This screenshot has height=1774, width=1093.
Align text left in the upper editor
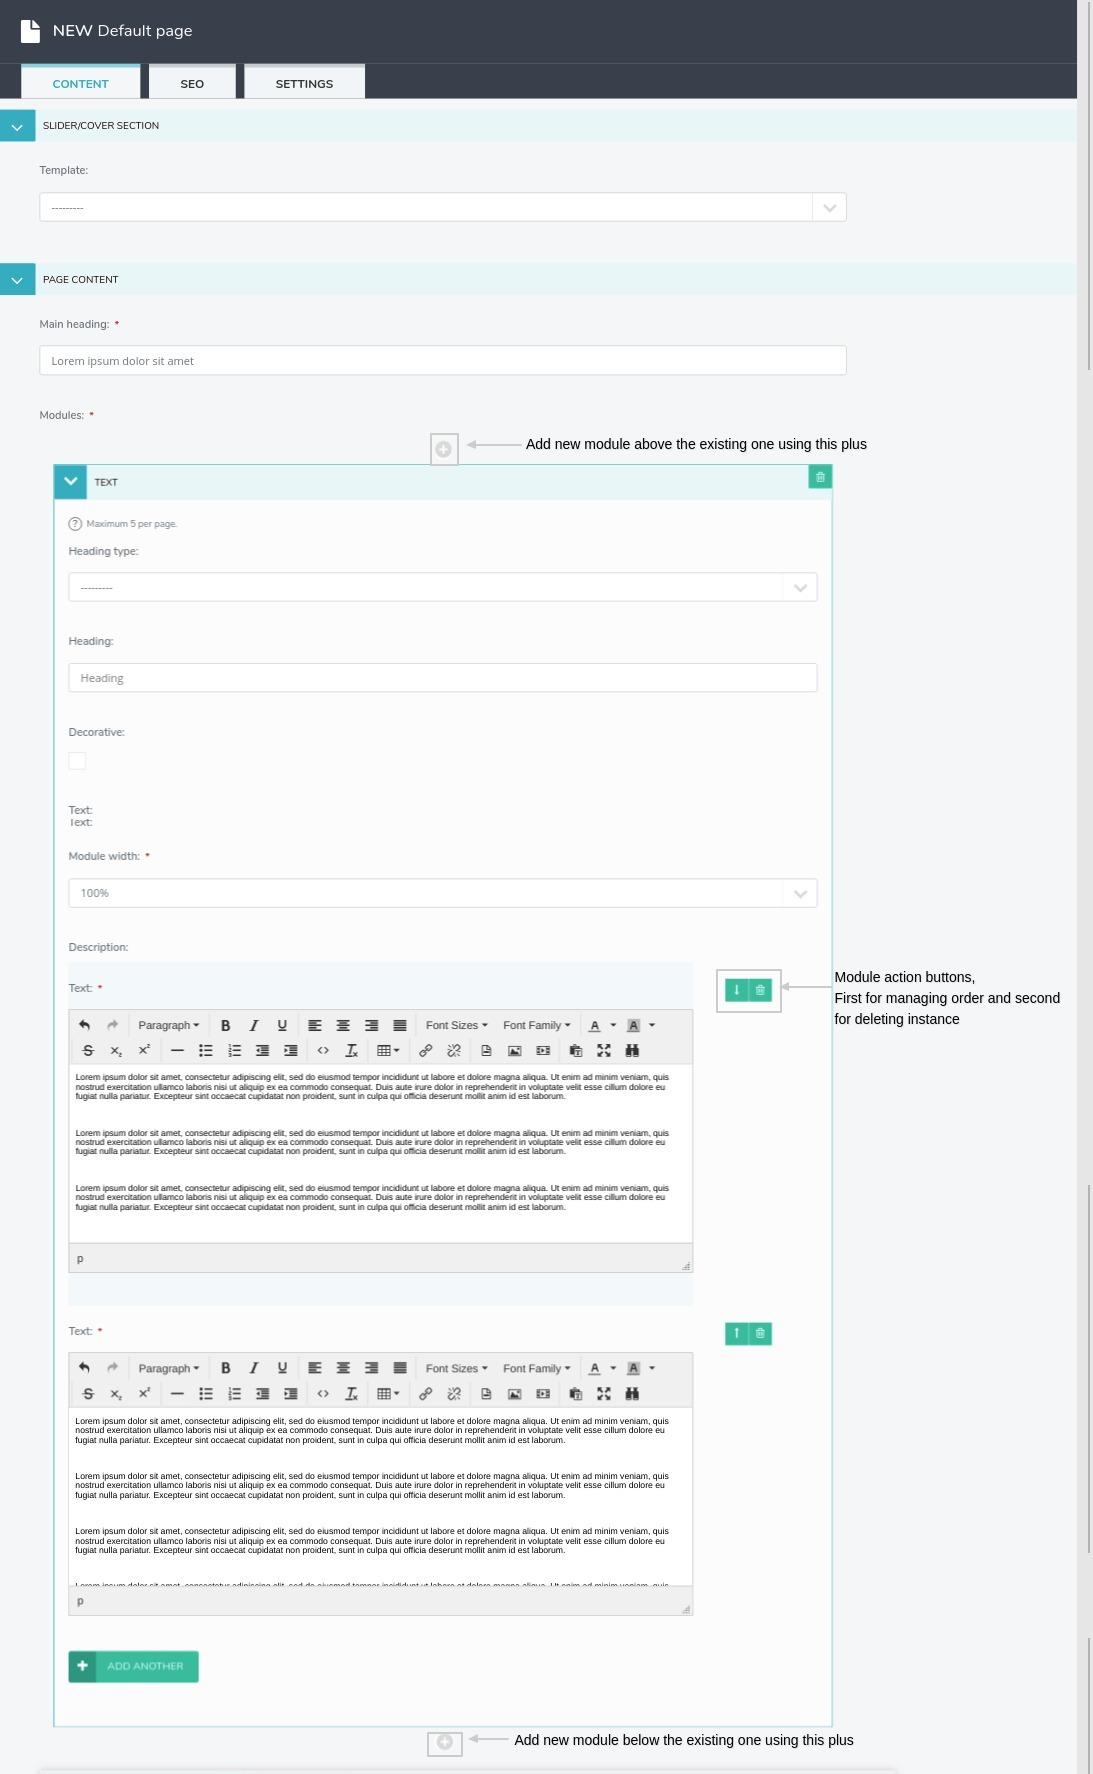[x=315, y=1025]
